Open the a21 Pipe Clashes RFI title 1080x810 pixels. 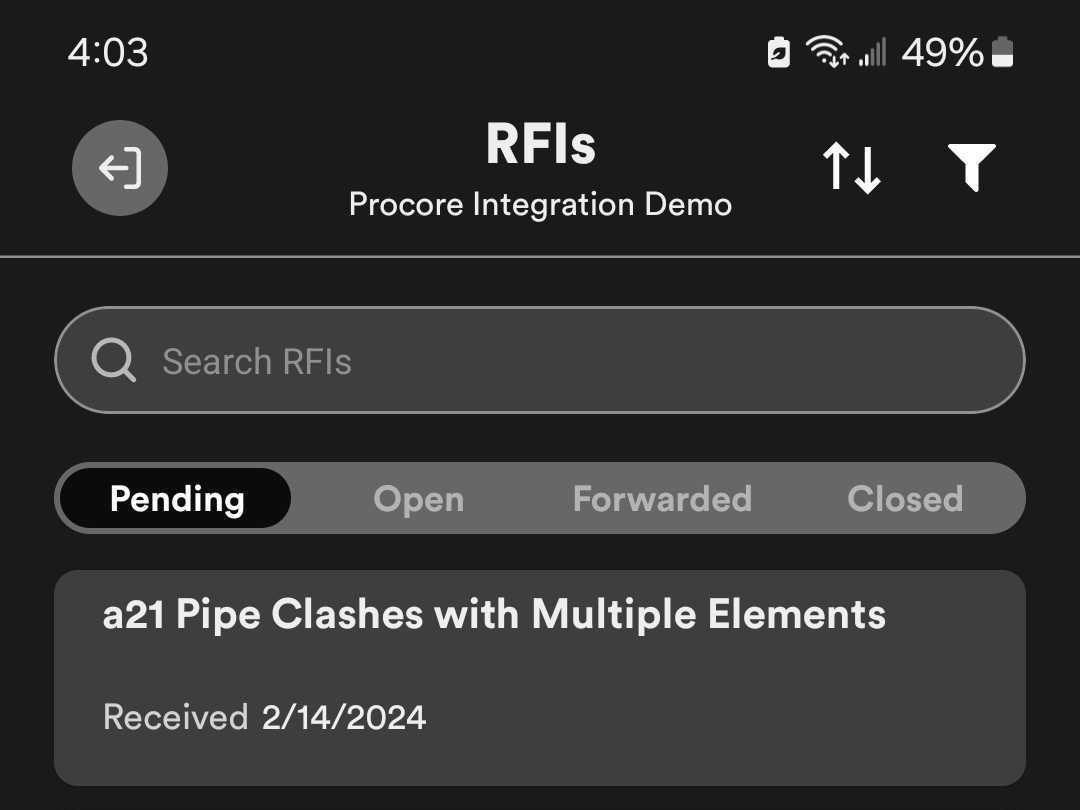click(494, 614)
